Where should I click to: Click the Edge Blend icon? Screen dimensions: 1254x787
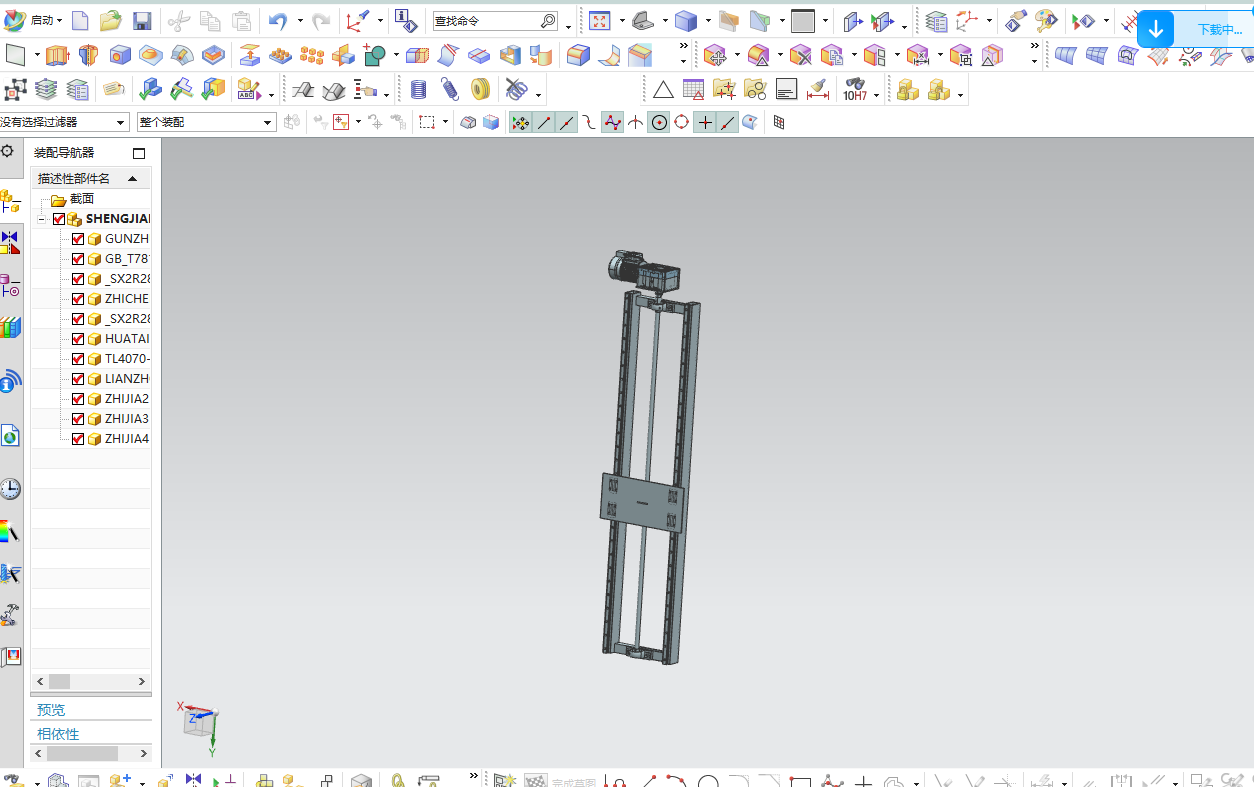(578, 55)
